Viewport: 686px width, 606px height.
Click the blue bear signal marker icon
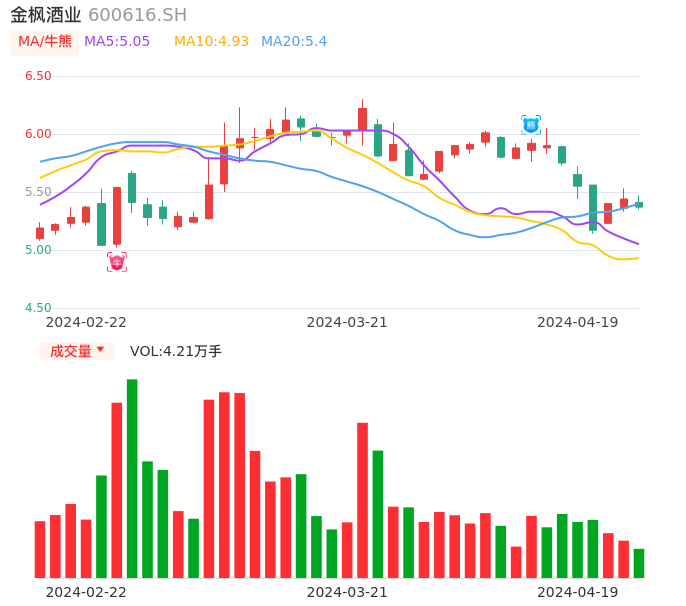[x=531, y=125]
